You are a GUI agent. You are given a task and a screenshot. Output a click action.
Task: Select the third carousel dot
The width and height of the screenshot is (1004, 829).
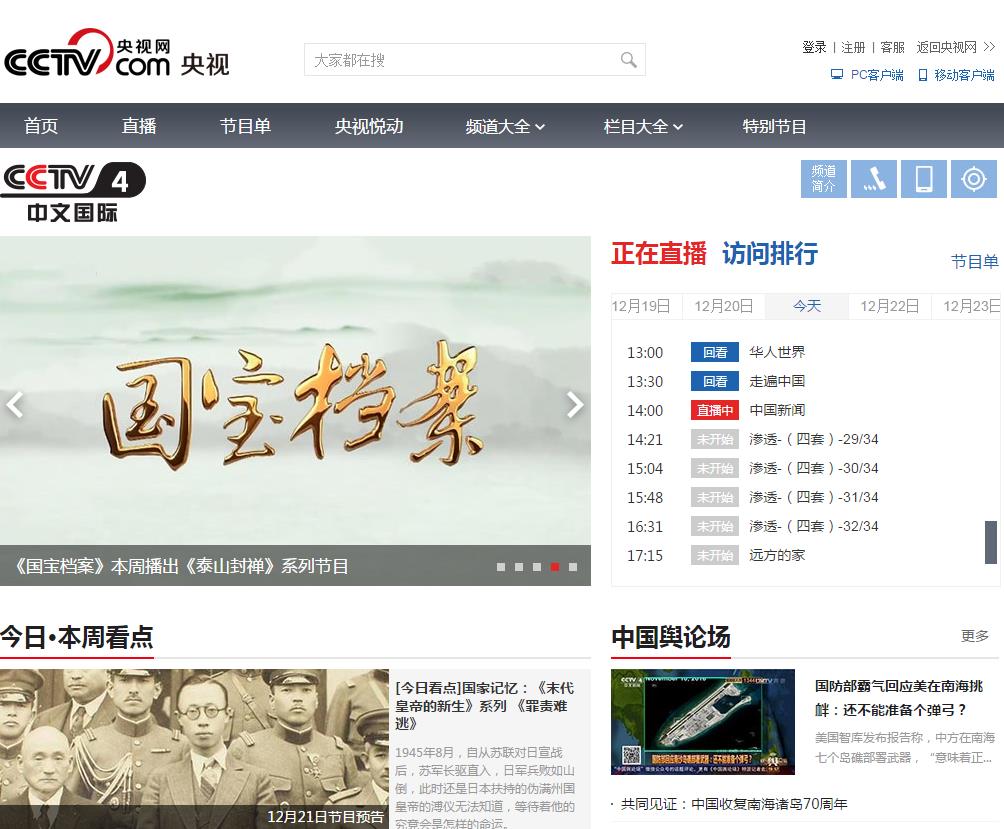[537, 567]
